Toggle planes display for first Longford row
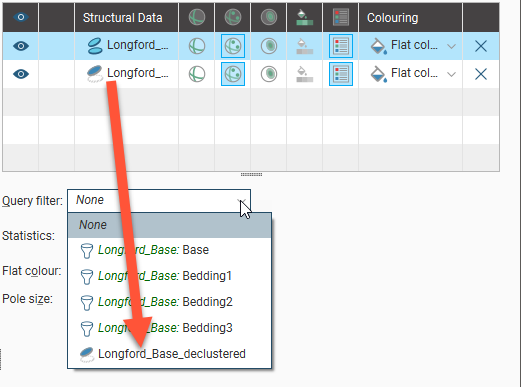Image resolution: width=521 pixels, height=387 pixels. 197,46
